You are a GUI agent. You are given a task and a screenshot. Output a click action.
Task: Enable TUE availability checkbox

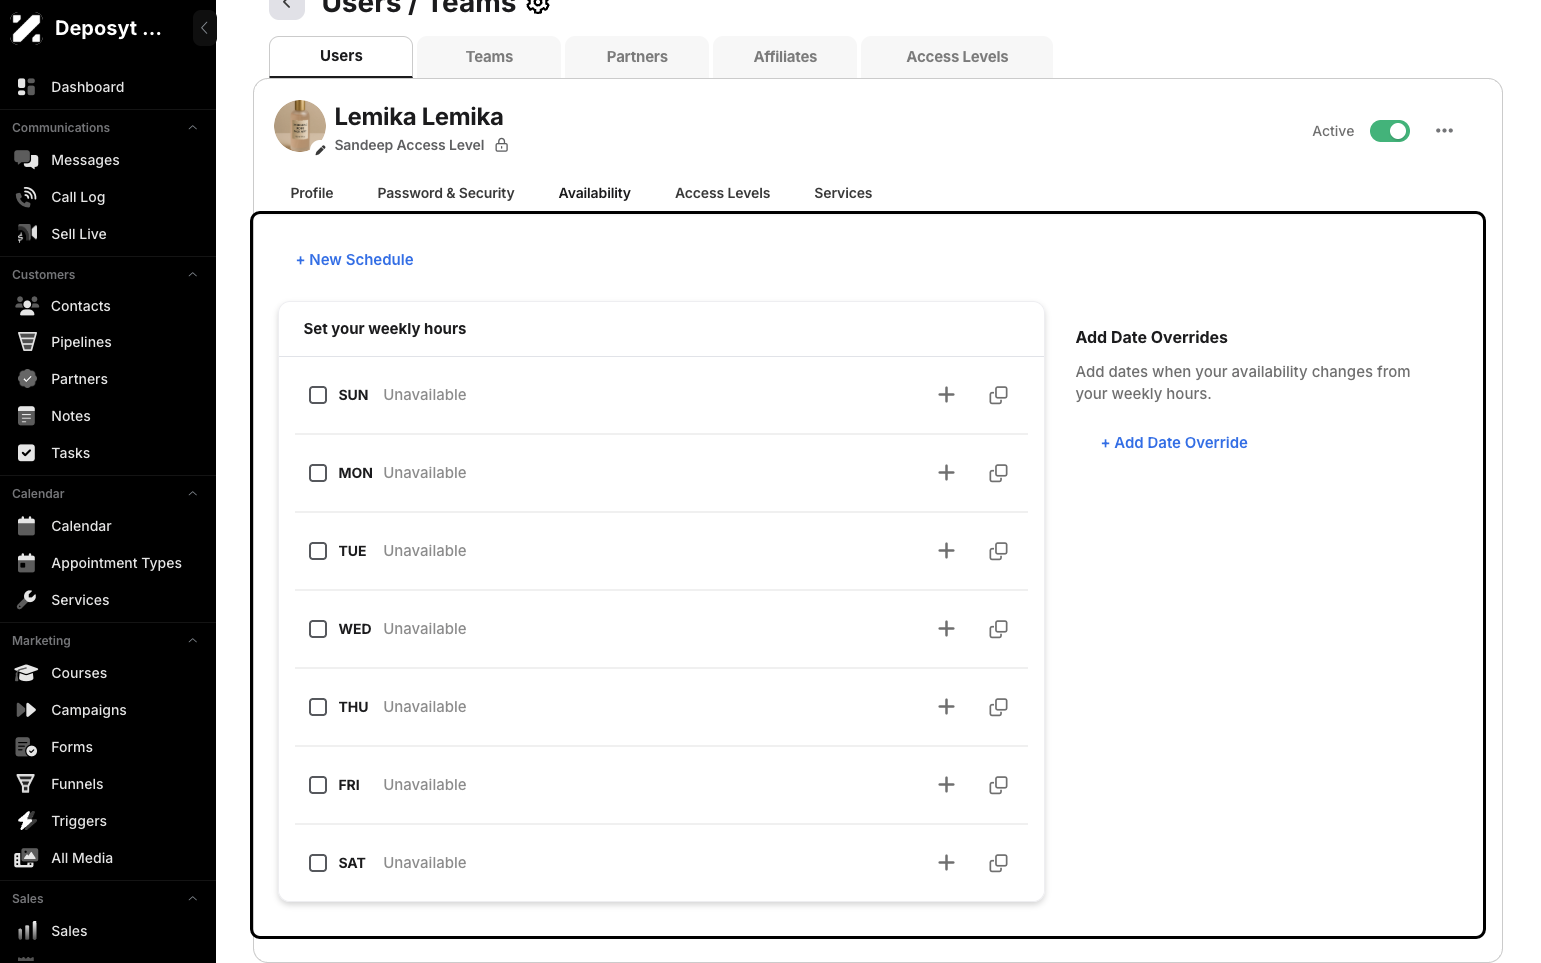tap(318, 551)
